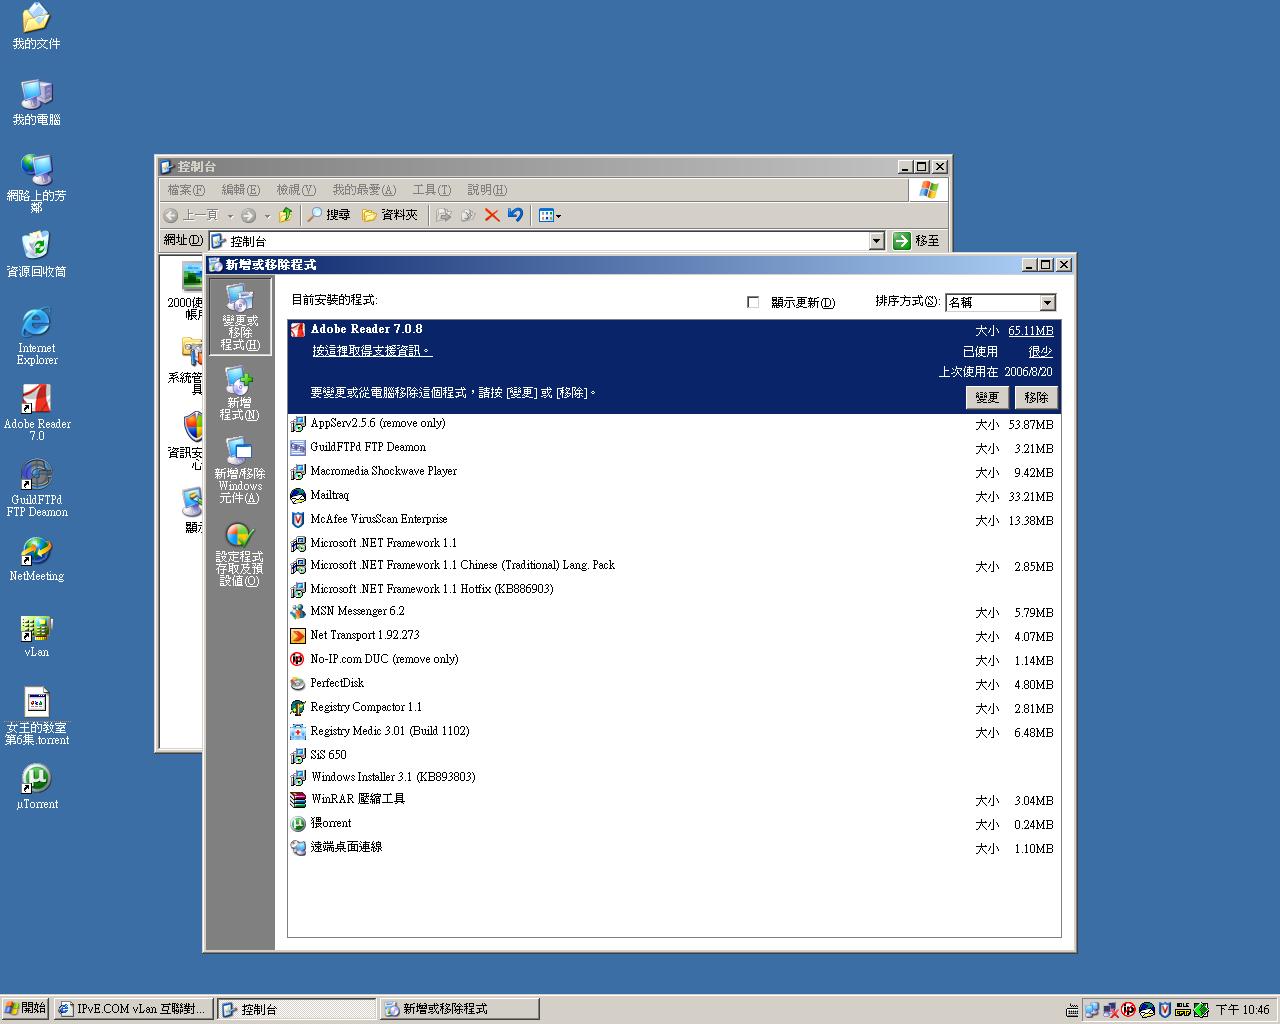Image resolution: width=1280 pixels, height=1024 pixels.
Task: Select the GuildFTPd FTP Deamon desktop icon
Action: (x=37, y=488)
